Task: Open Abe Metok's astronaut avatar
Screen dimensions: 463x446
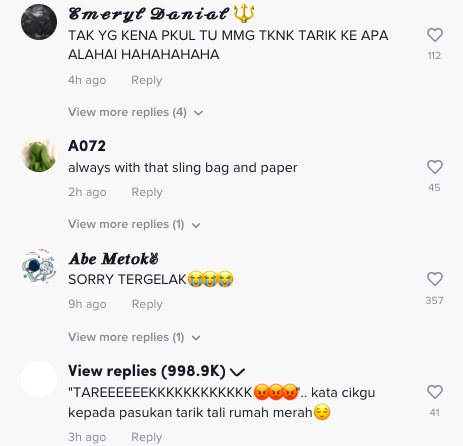Action: (39, 267)
